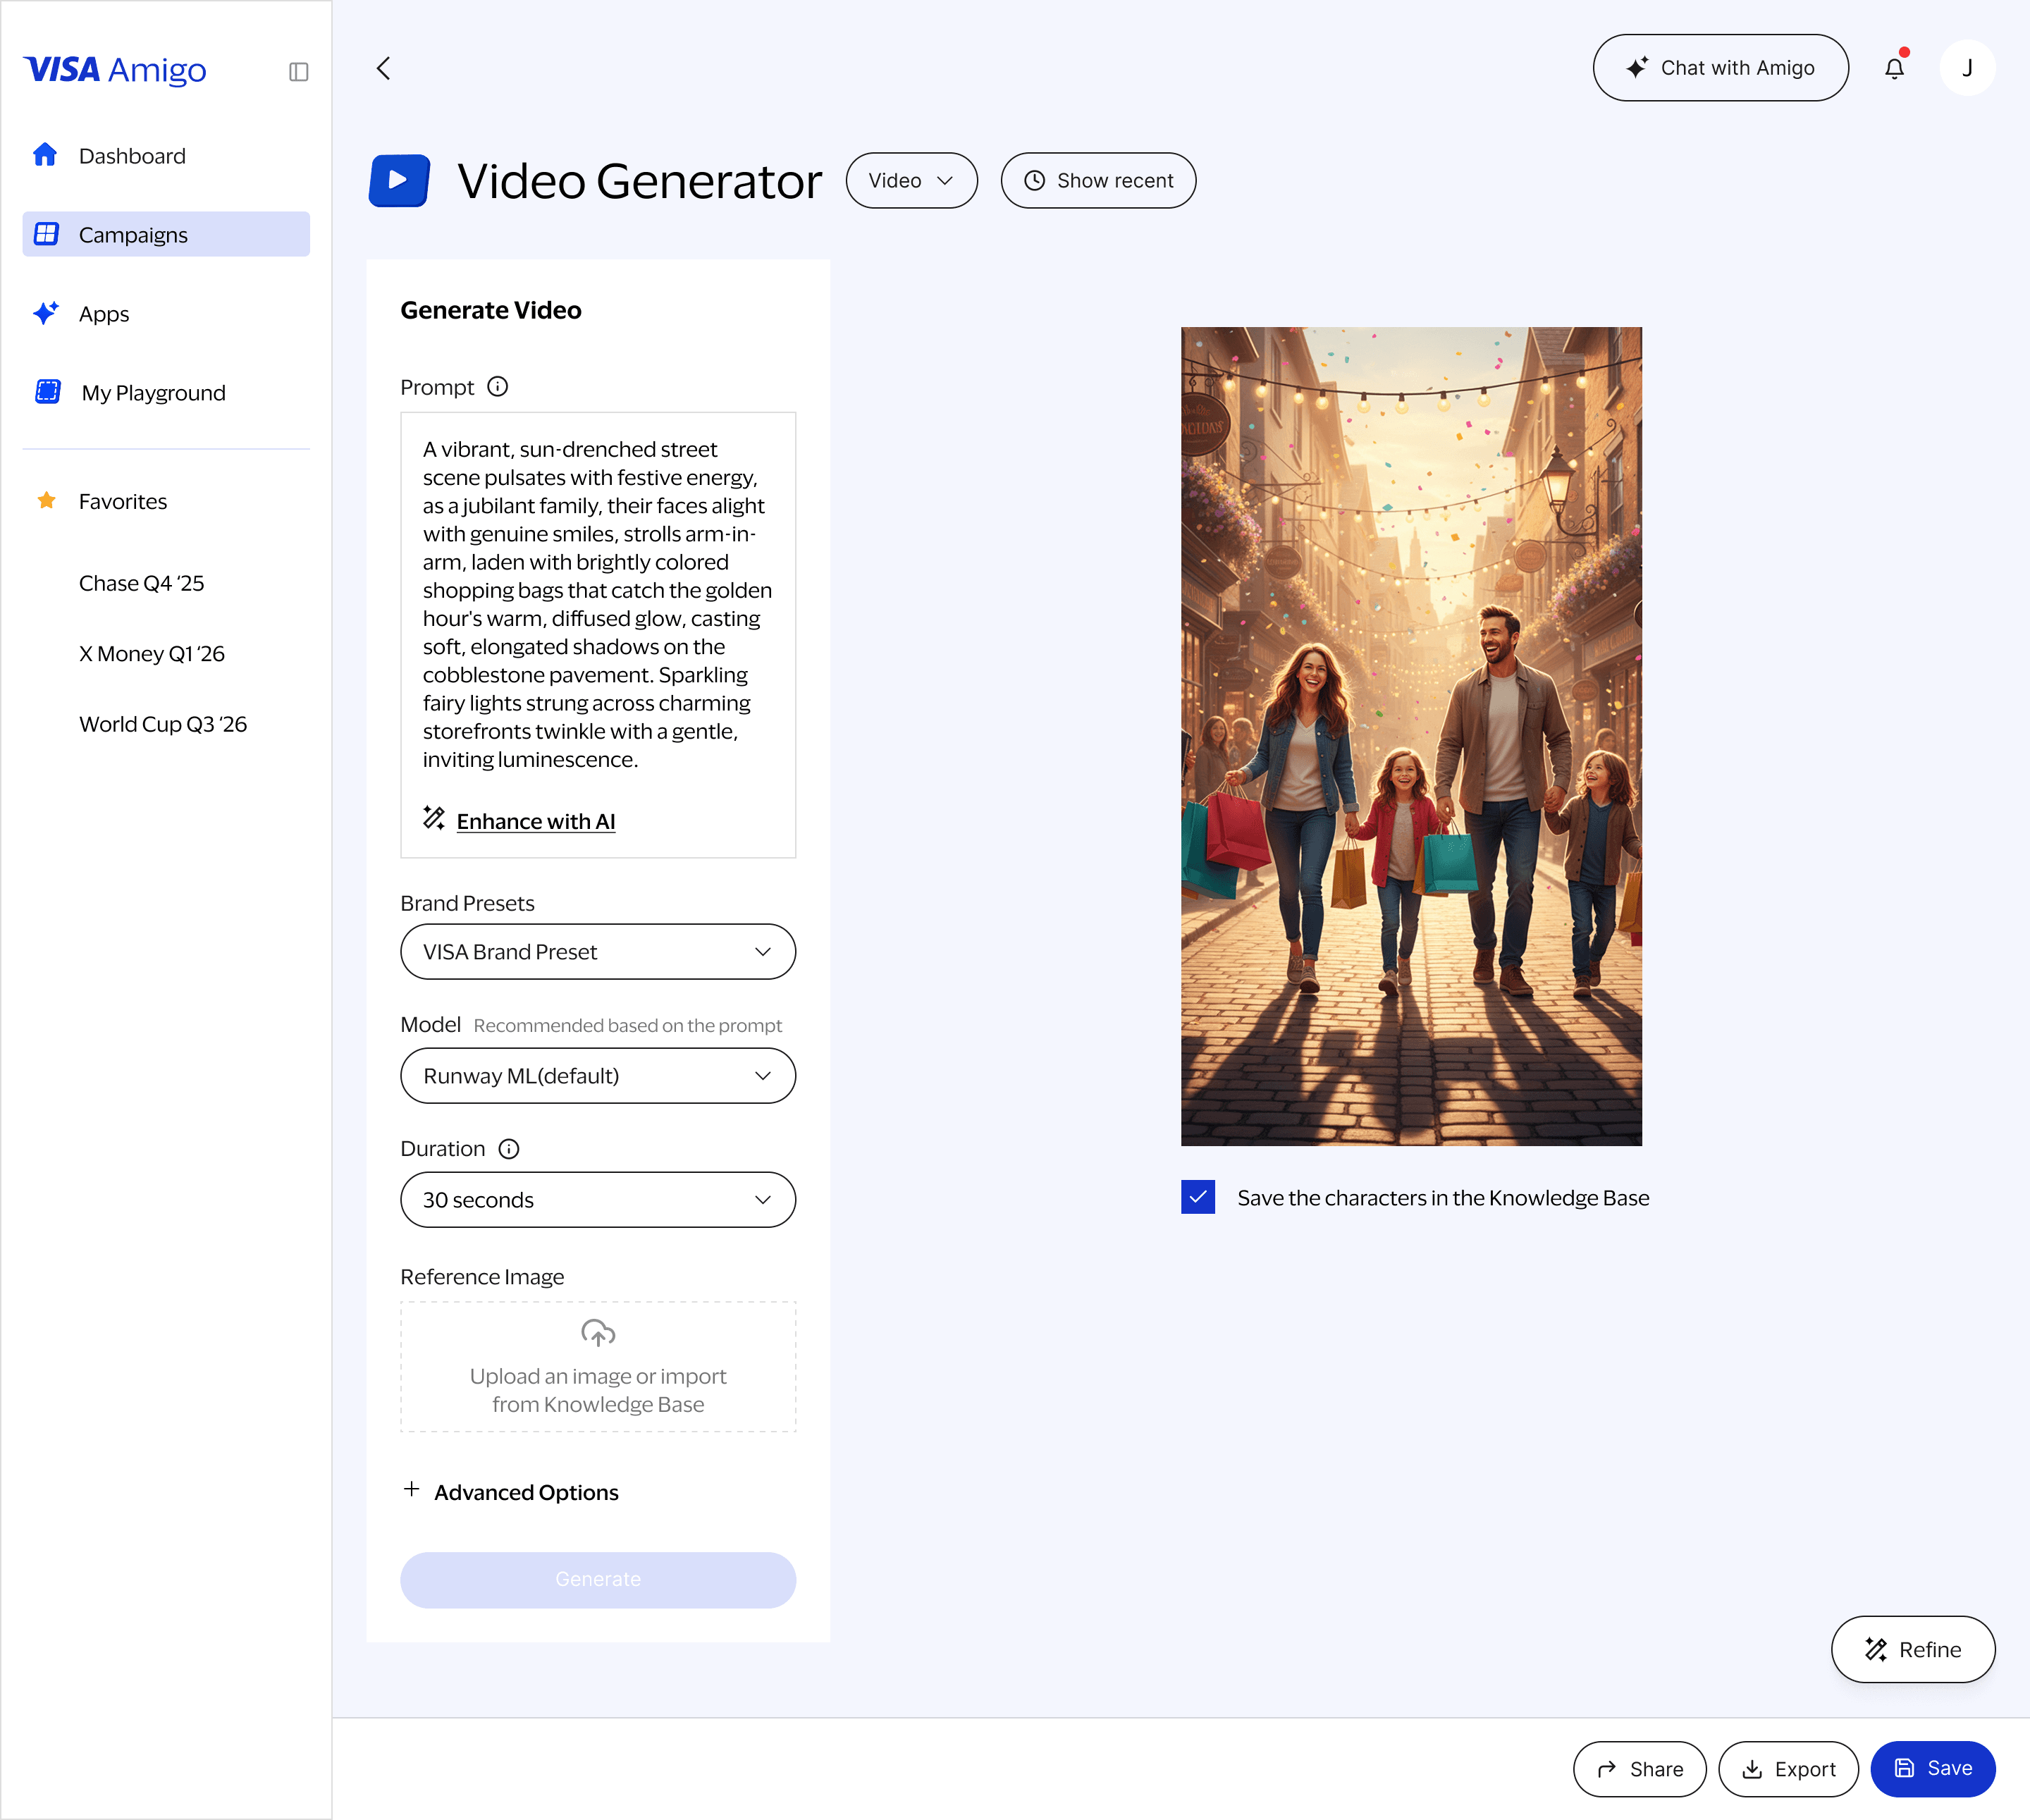Open the notifications bell
Viewport: 2030px width, 1820px height.
[x=1894, y=68]
